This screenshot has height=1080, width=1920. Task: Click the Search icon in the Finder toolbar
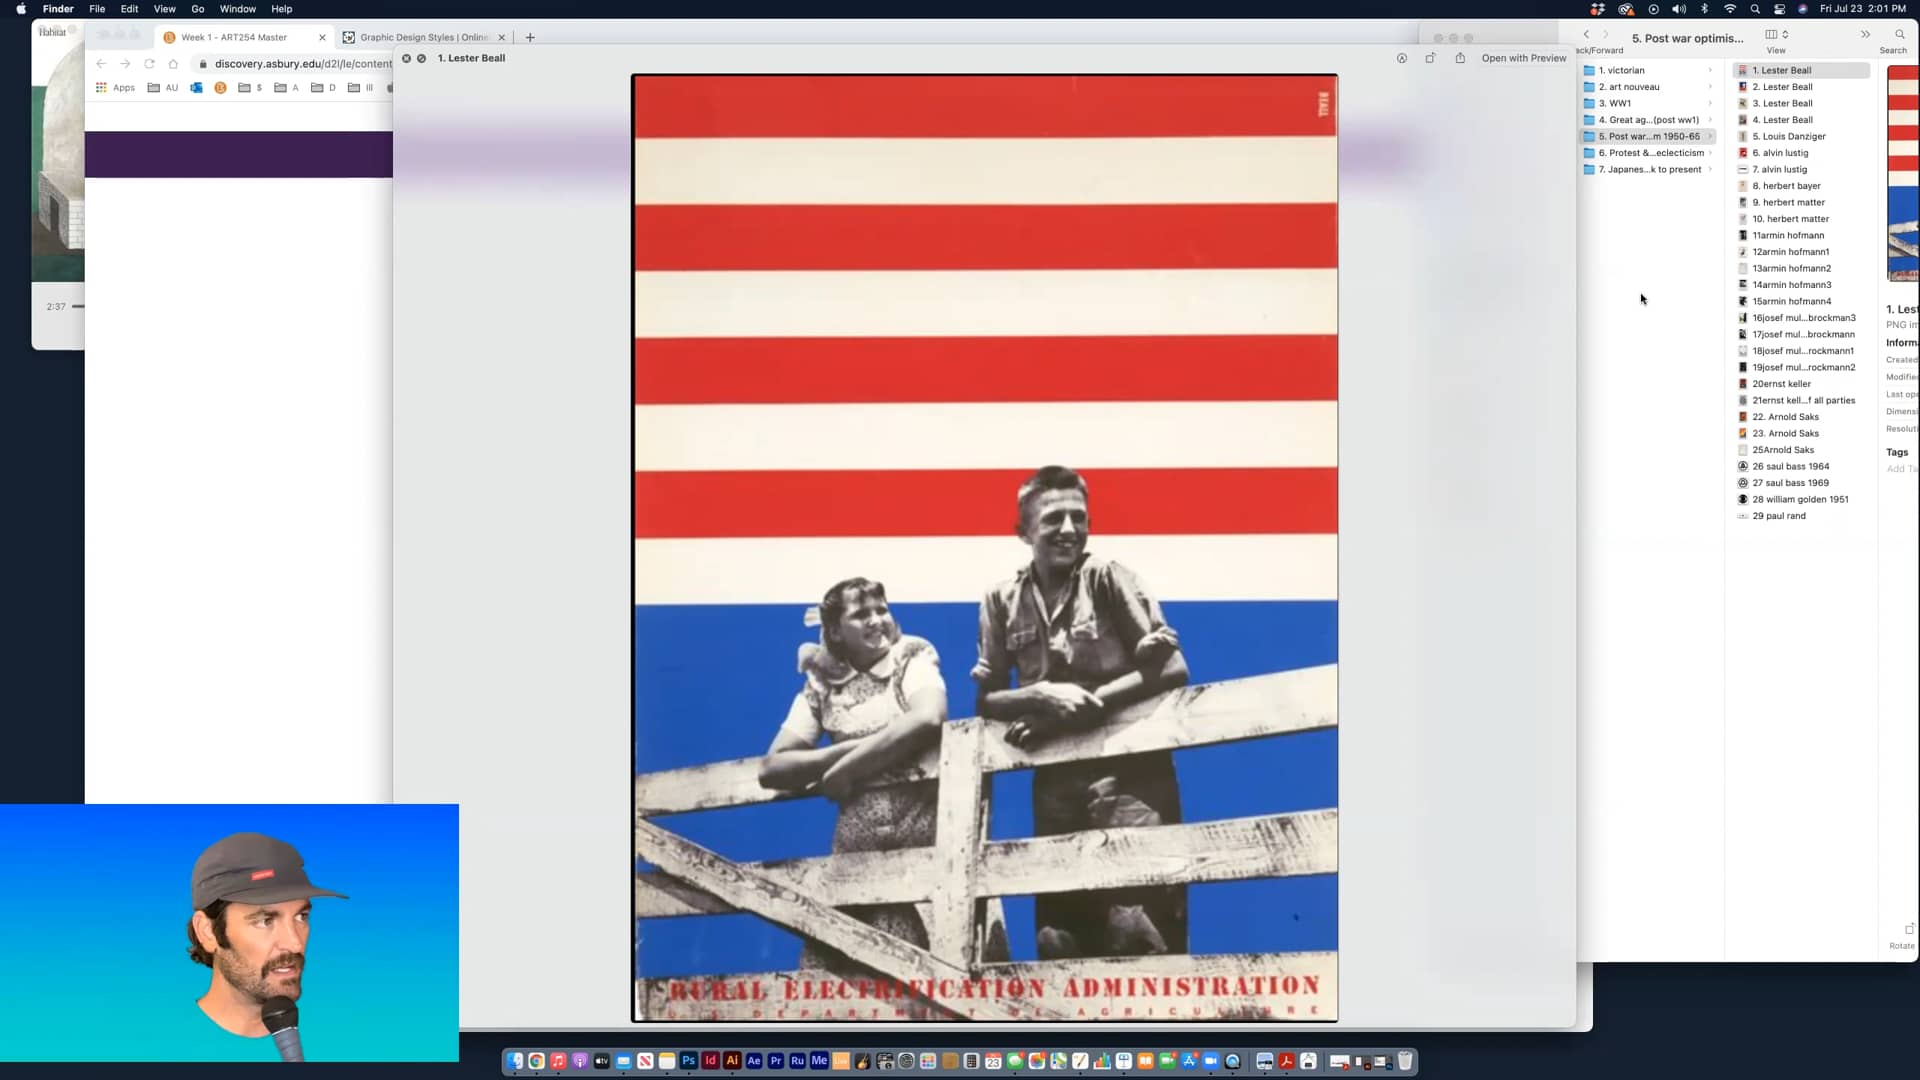(1899, 34)
